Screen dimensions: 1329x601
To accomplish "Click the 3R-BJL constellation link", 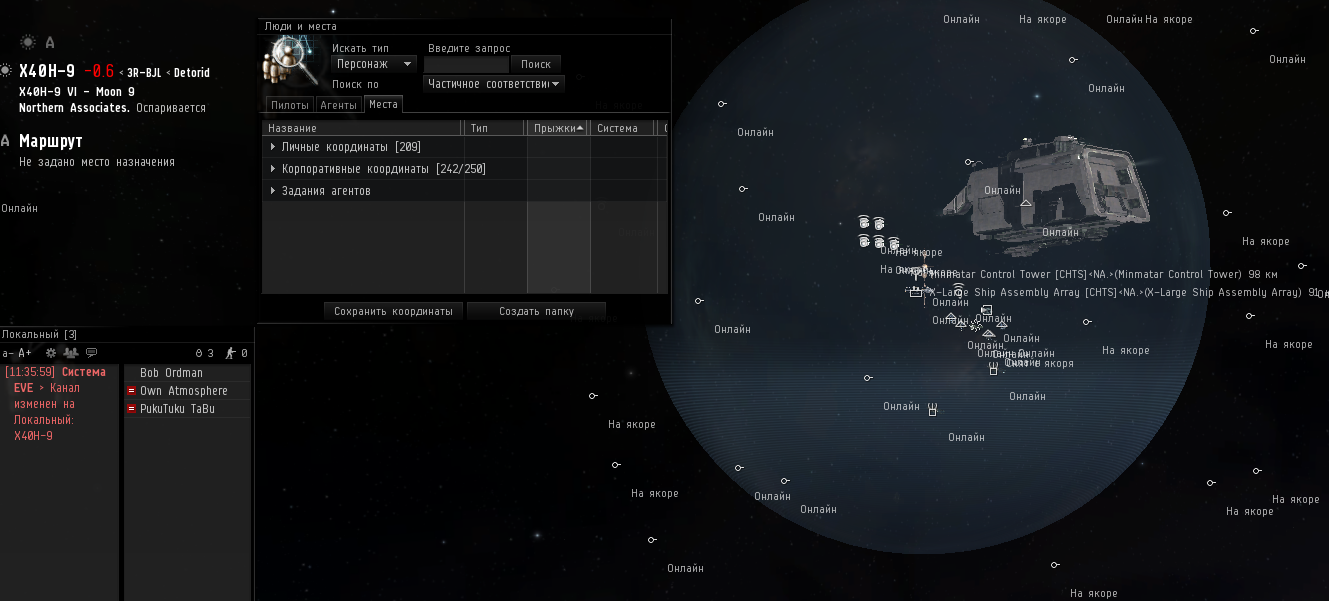I will [x=145, y=73].
